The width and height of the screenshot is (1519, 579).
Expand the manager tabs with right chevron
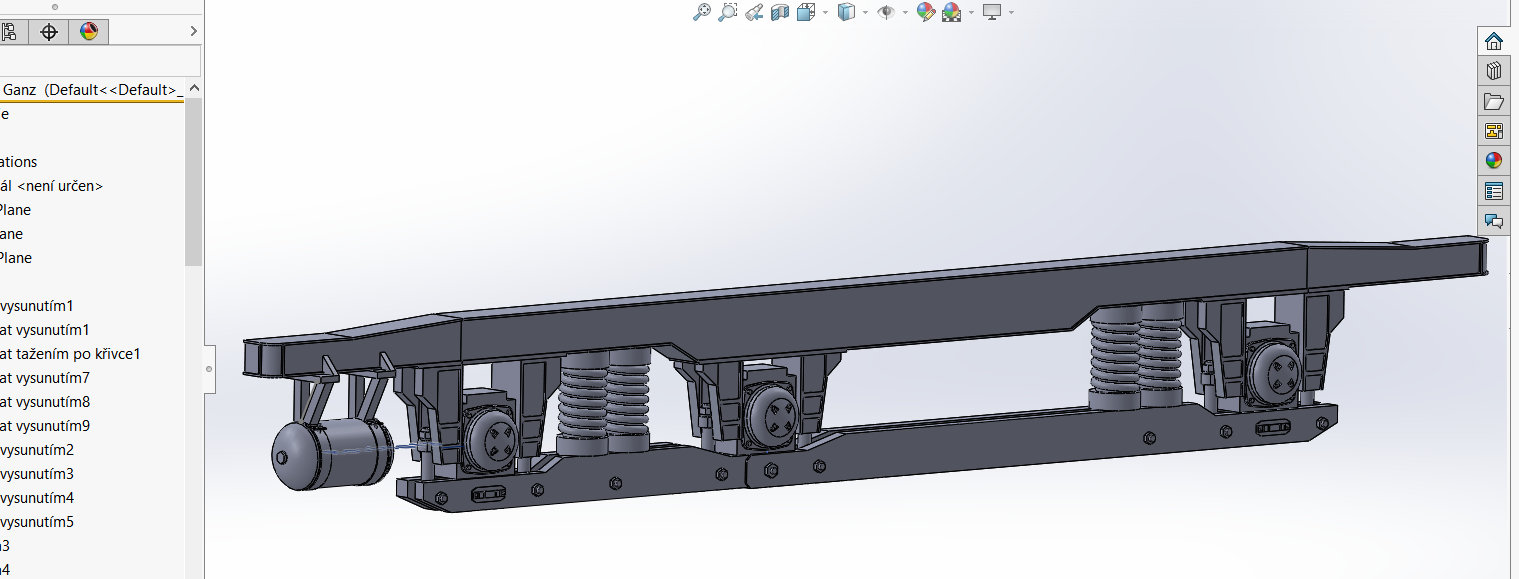[193, 32]
